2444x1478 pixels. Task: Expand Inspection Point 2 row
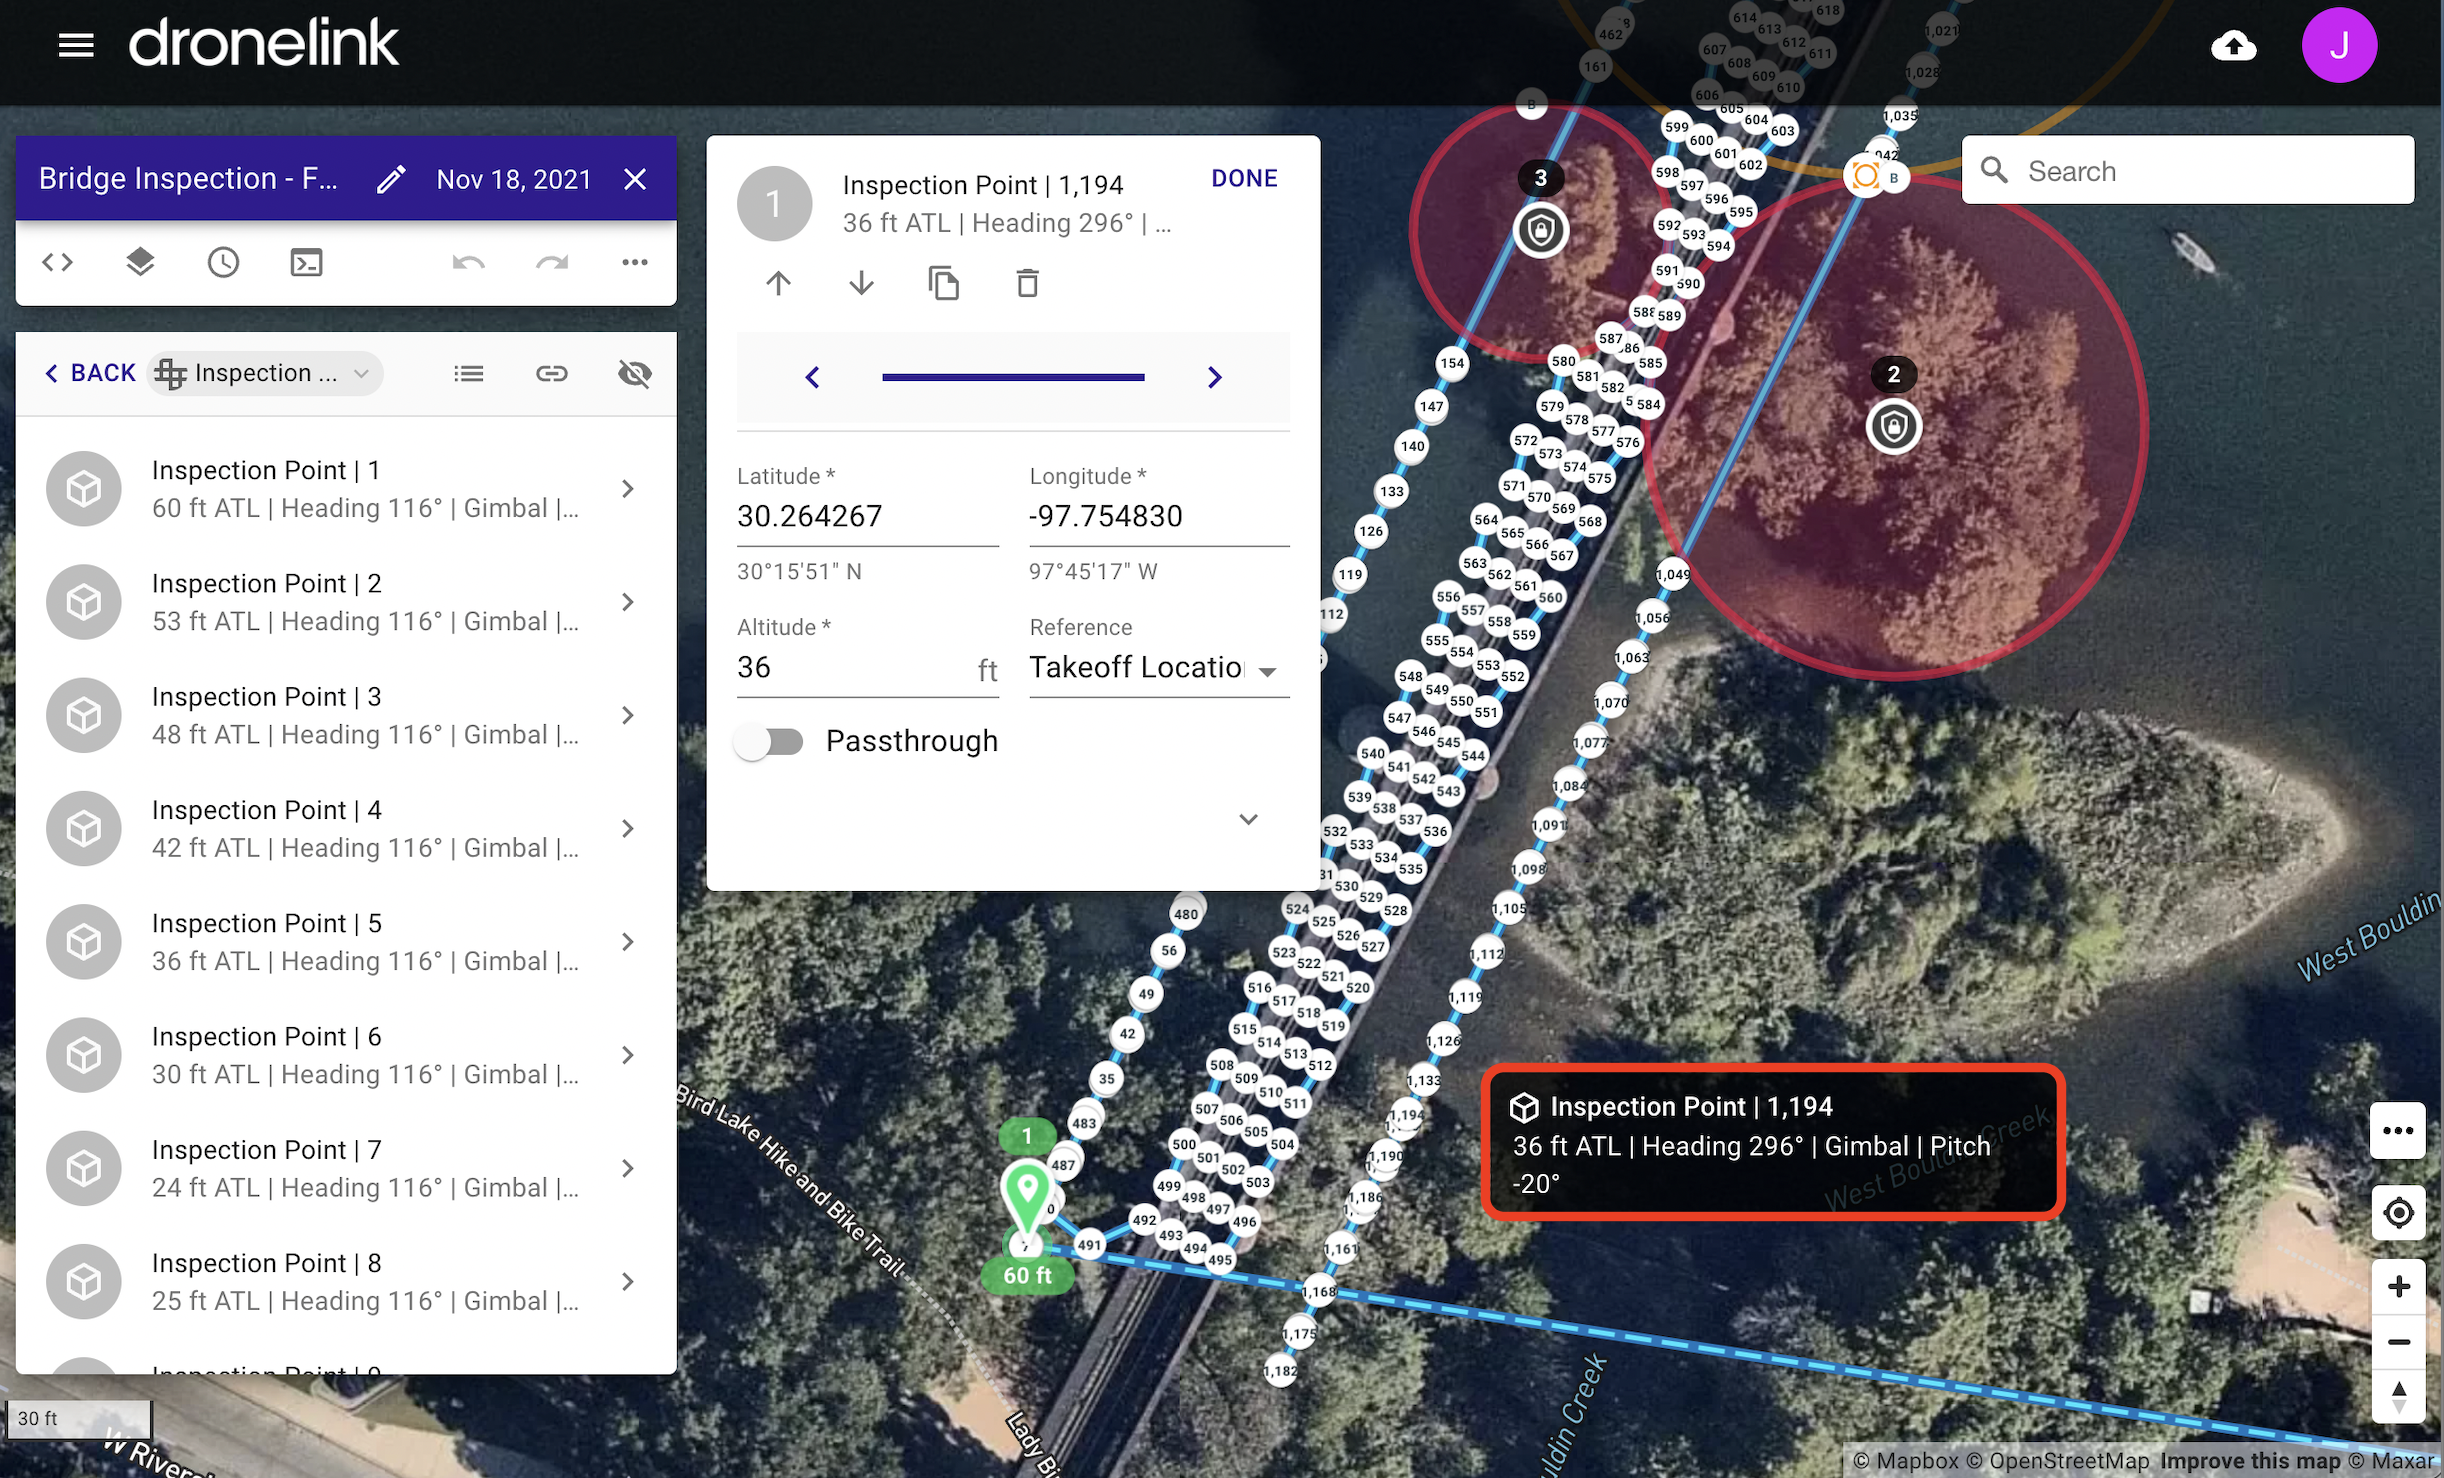pos(628,602)
